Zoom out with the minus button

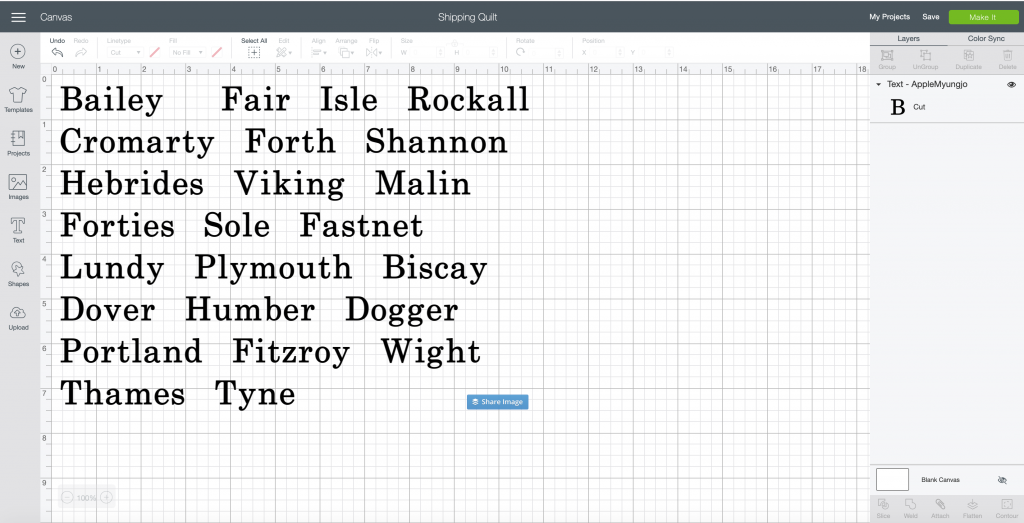tap(67, 498)
